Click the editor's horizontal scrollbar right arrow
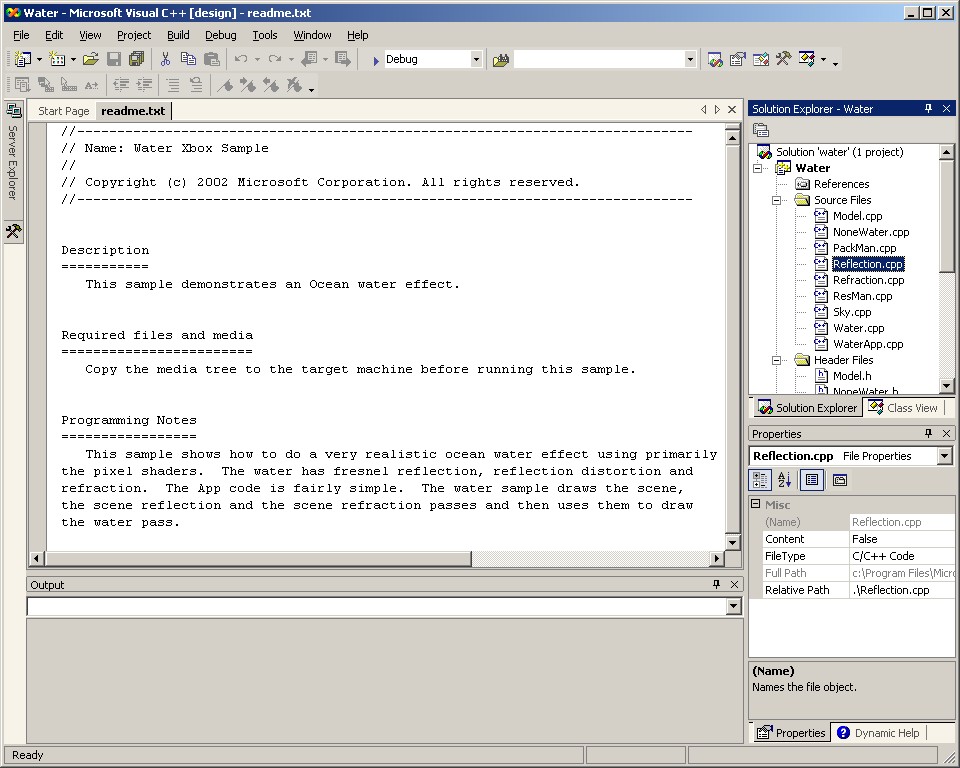This screenshot has height=768, width=960. pyautogui.click(x=717, y=559)
